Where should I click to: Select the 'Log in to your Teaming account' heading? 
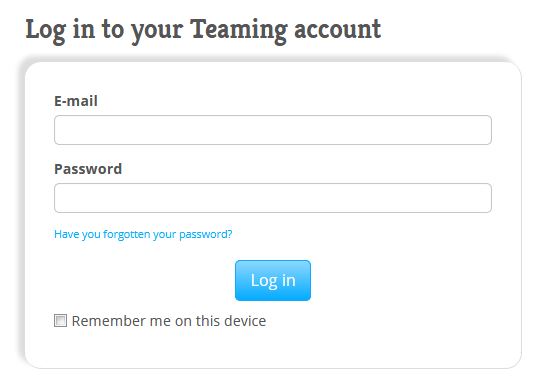pos(203,30)
